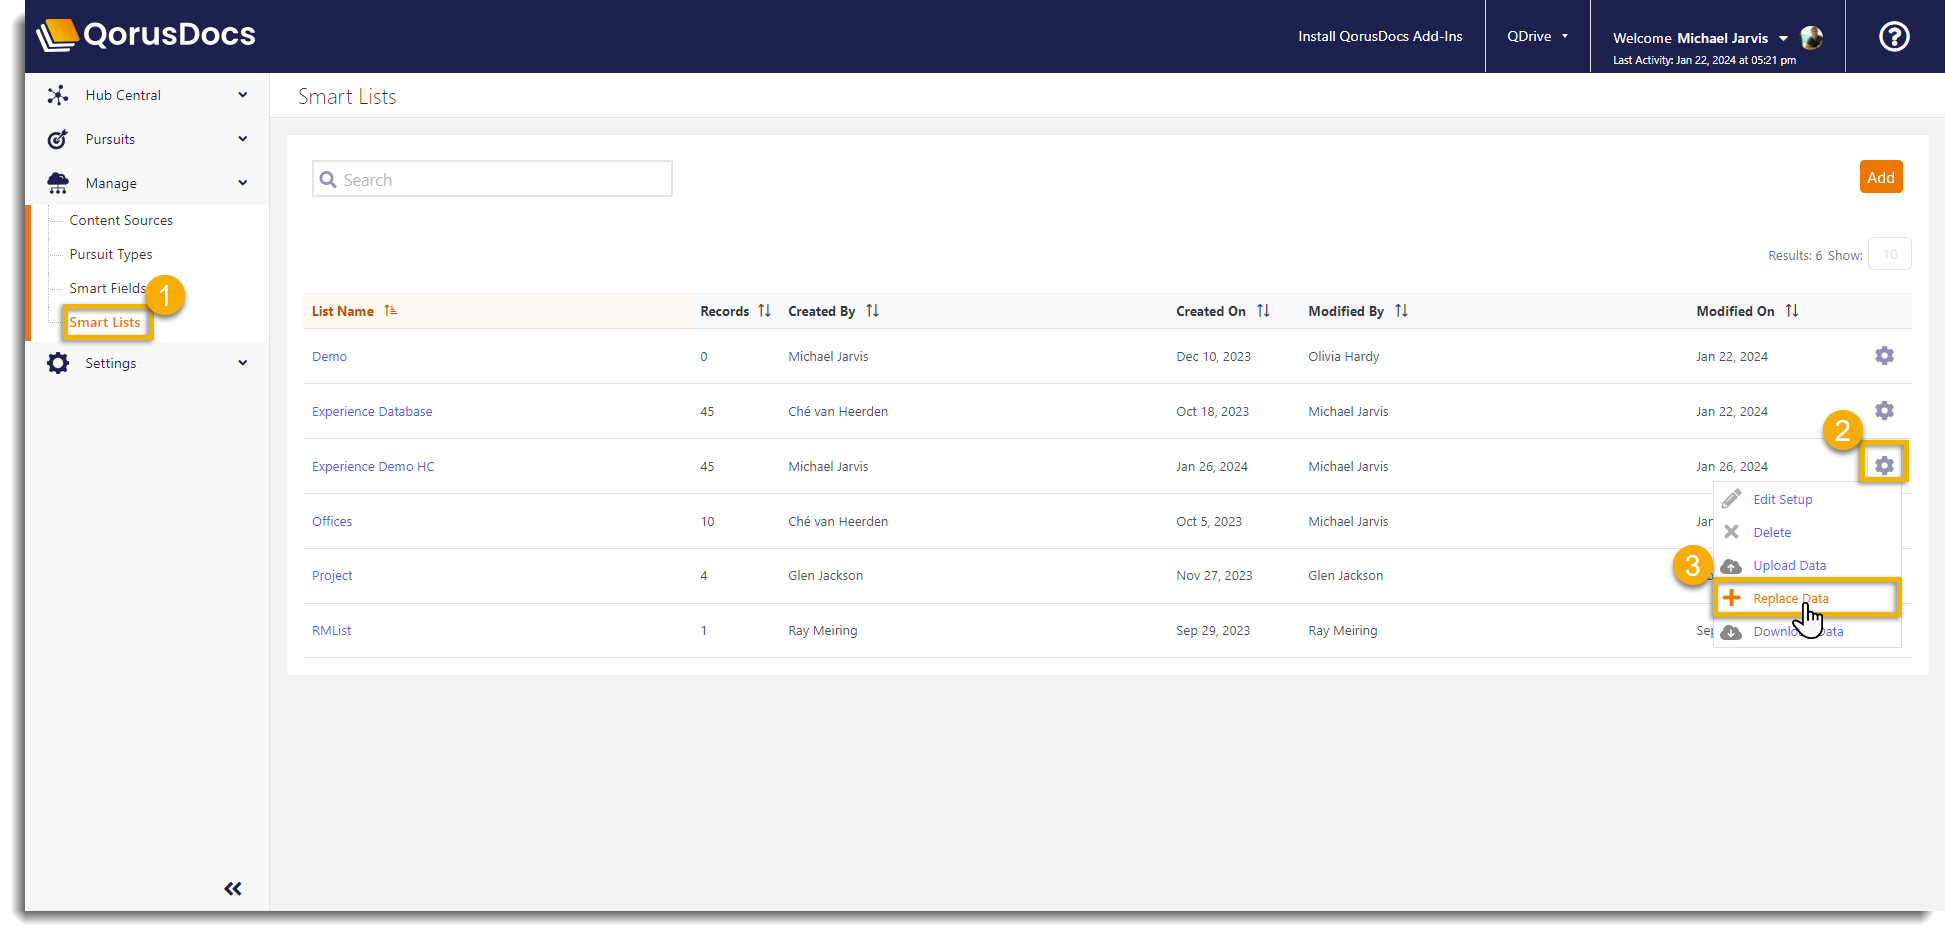Click the QorusDocs logo

[146, 34]
